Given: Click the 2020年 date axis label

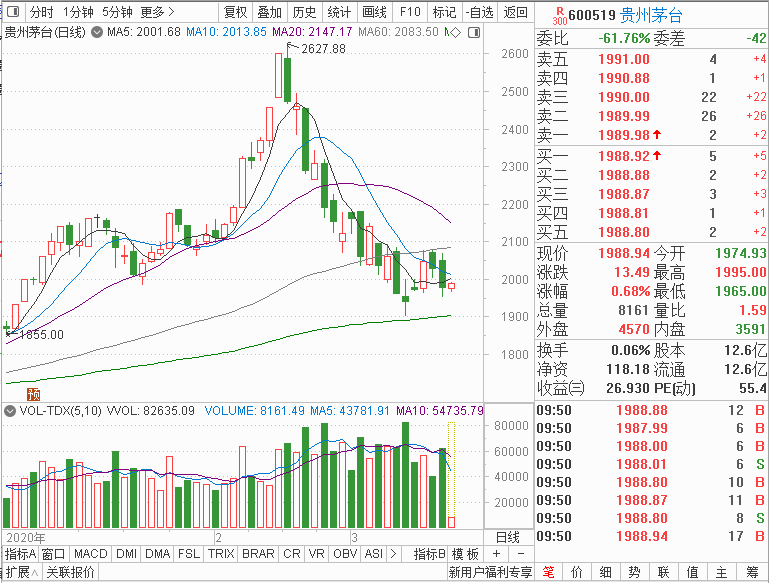Looking at the screenshot, I should click(x=26, y=537).
